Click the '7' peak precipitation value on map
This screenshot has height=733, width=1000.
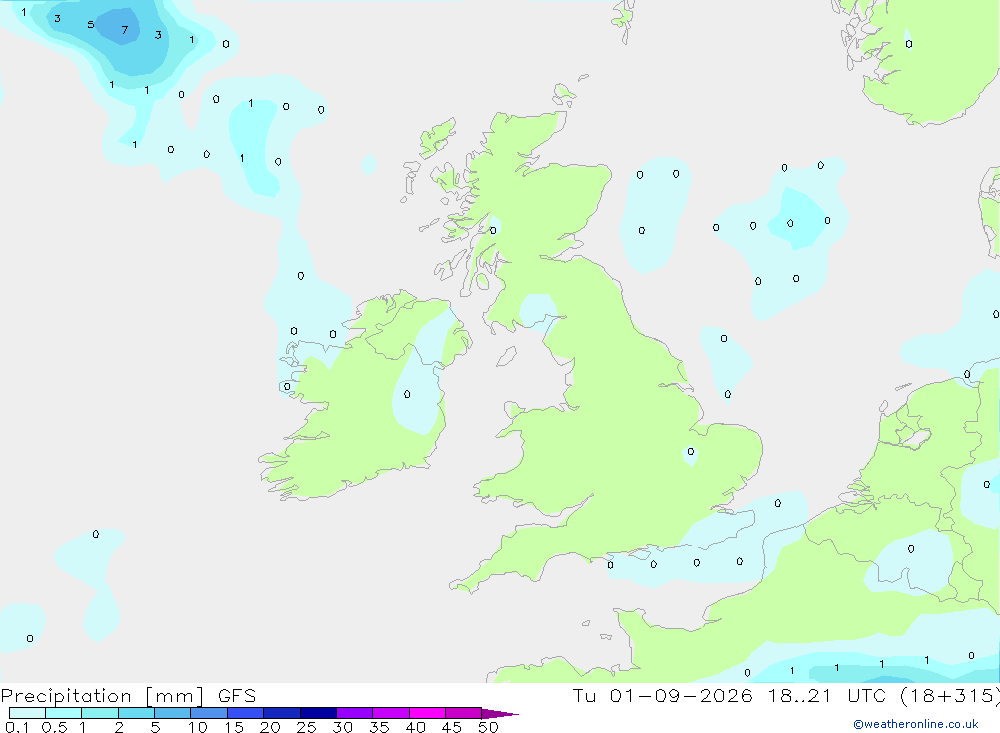click(124, 30)
